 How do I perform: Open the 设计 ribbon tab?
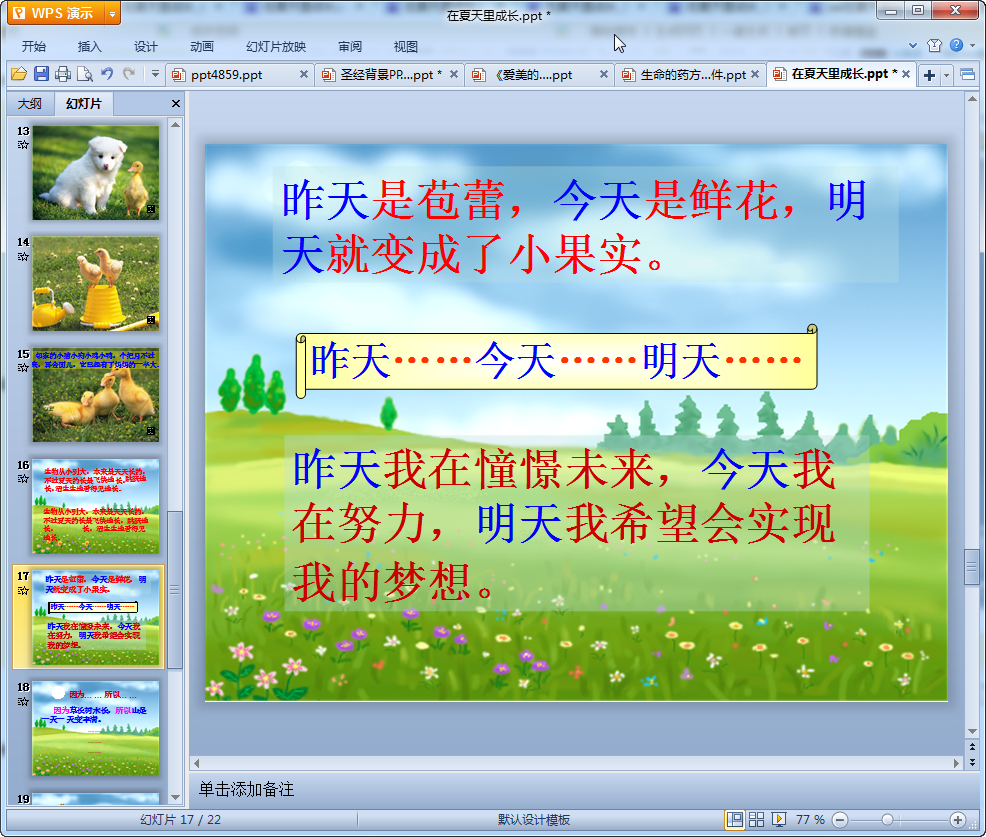coord(145,47)
